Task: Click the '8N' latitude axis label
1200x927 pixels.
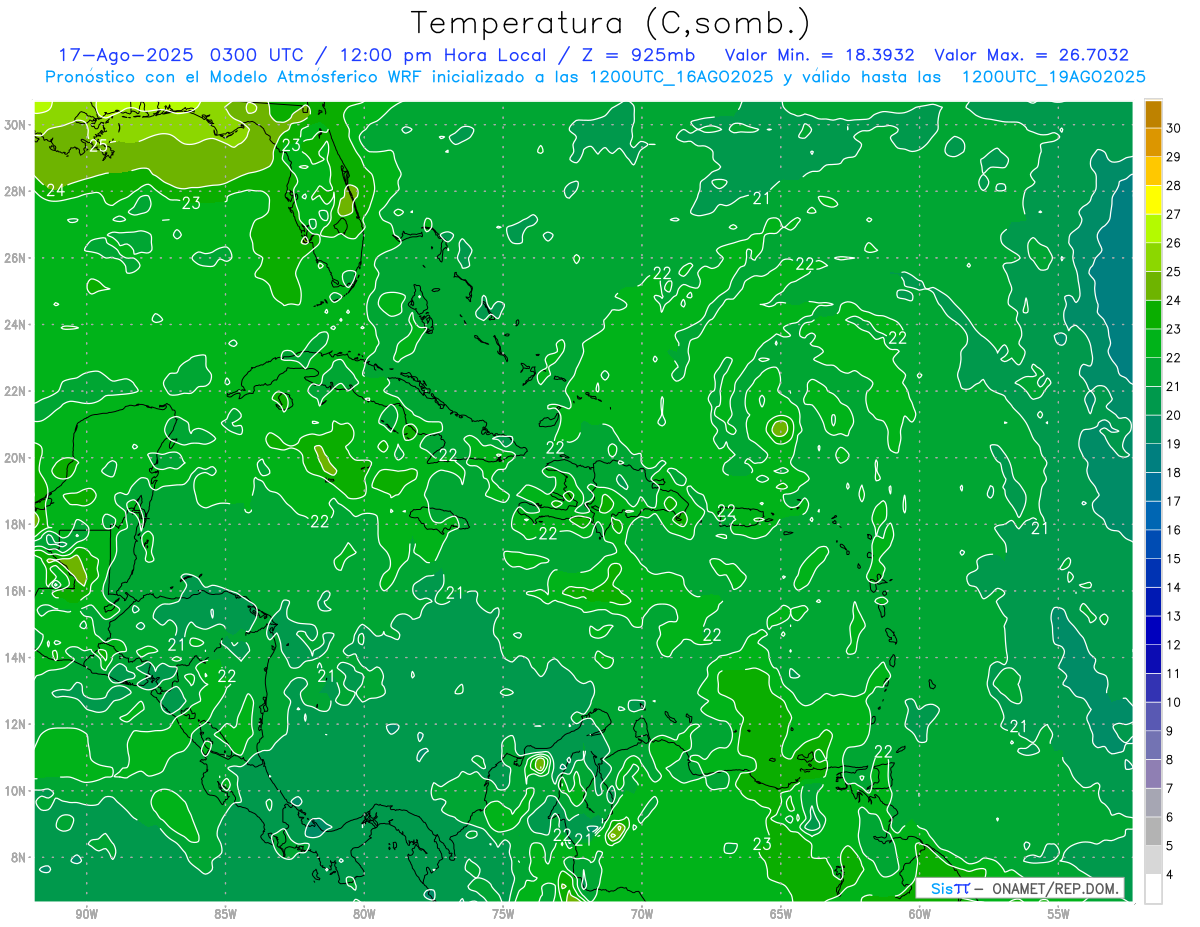Action: tap(18, 857)
